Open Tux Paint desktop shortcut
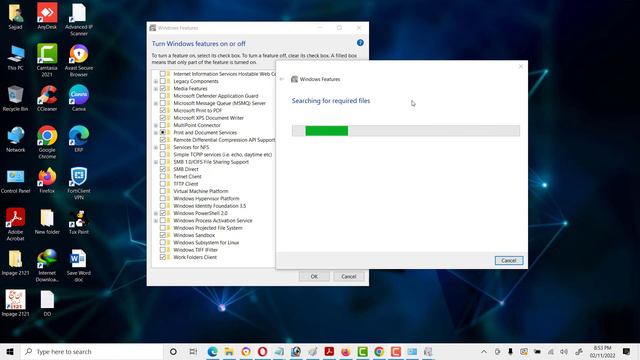 click(x=79, y=221)
